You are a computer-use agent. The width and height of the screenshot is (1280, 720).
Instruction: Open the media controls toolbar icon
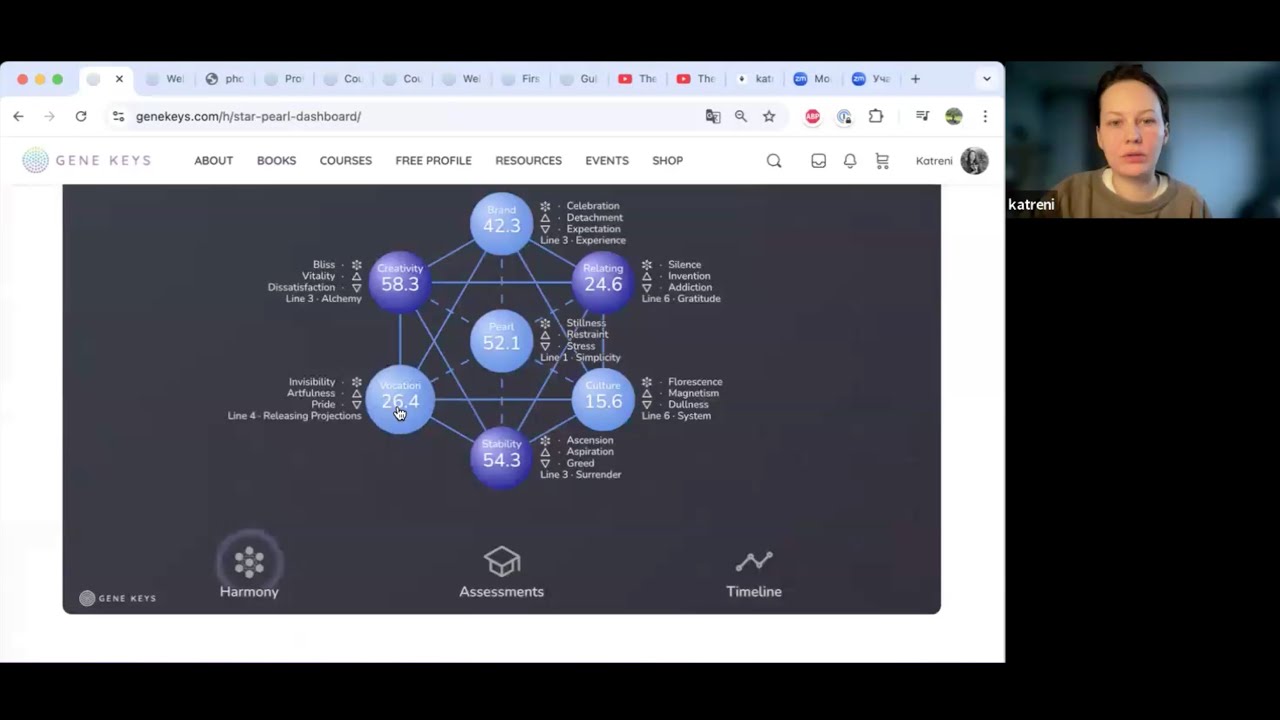pos(922,116)
